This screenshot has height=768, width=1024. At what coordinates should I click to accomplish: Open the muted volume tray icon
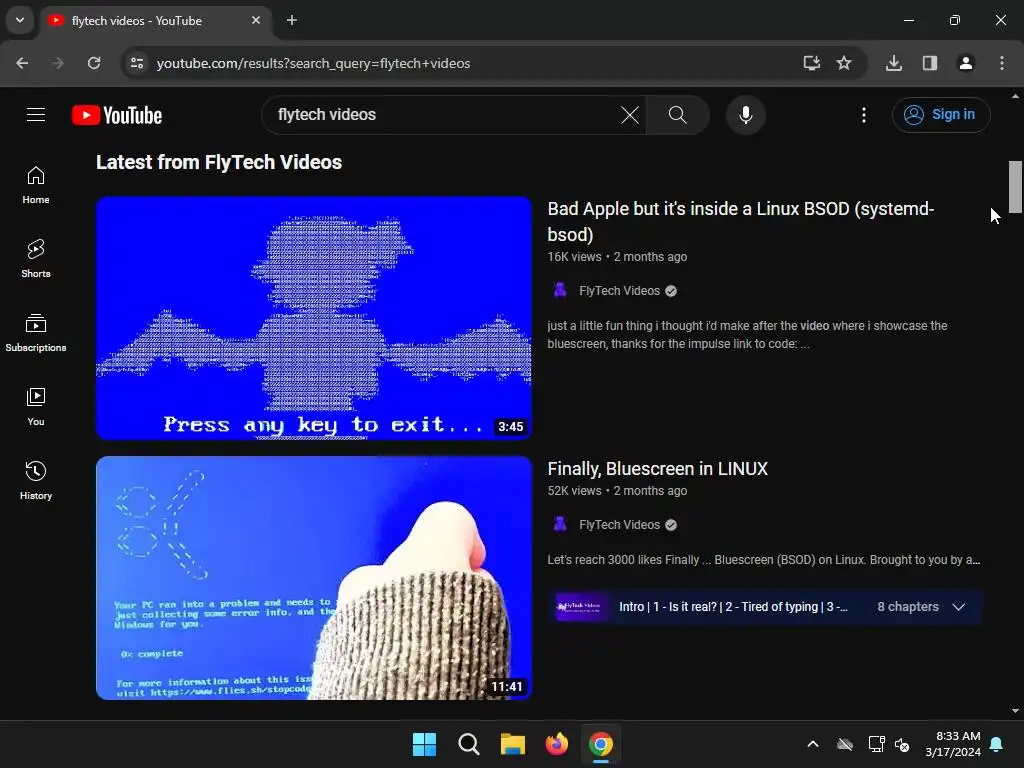click(x=902, y=744)
